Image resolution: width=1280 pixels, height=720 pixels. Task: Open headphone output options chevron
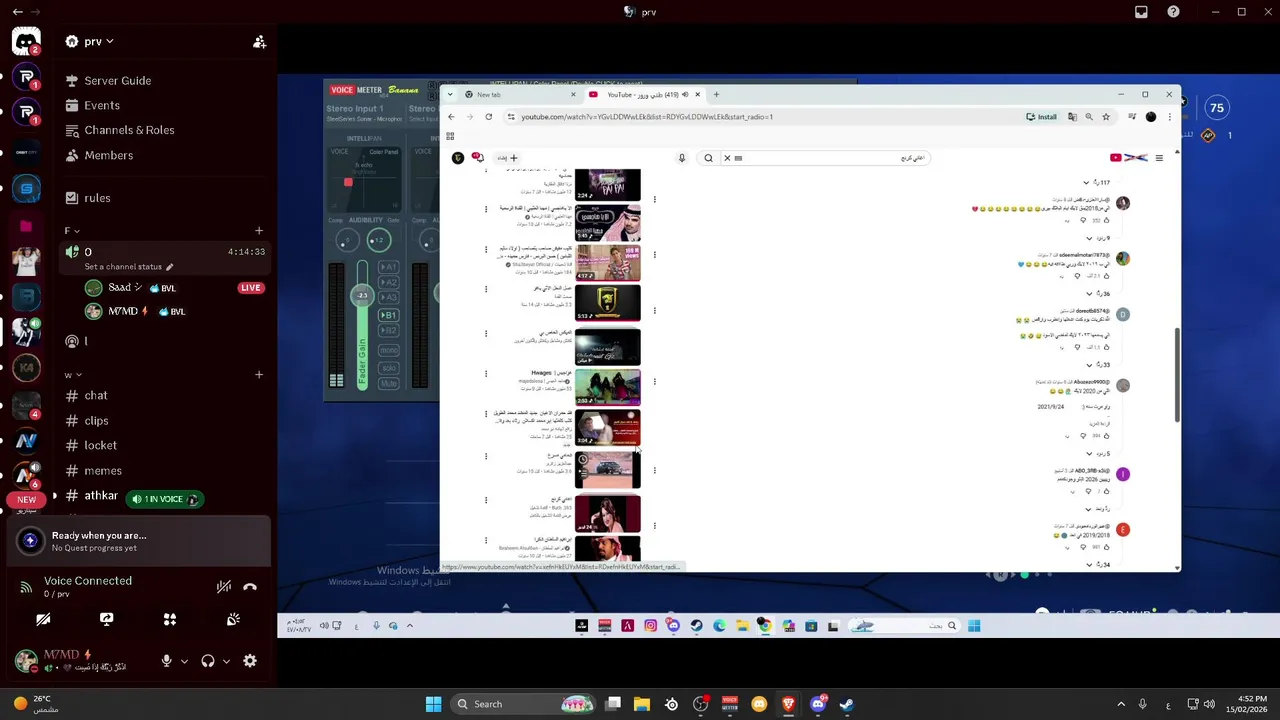(226, 661)
